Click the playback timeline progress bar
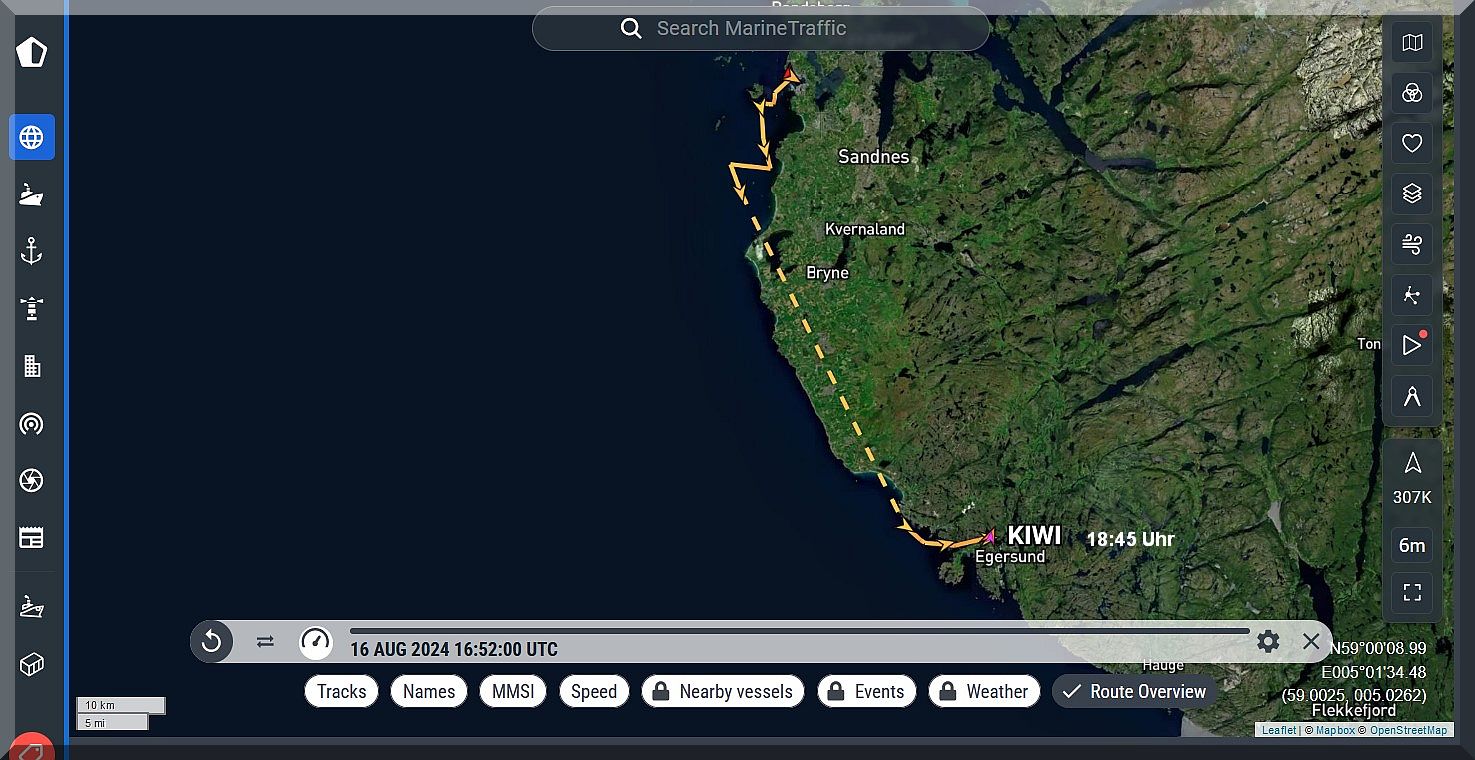Image resolution: width=1475 pixels, height=760 pixels. coord(798,631)
